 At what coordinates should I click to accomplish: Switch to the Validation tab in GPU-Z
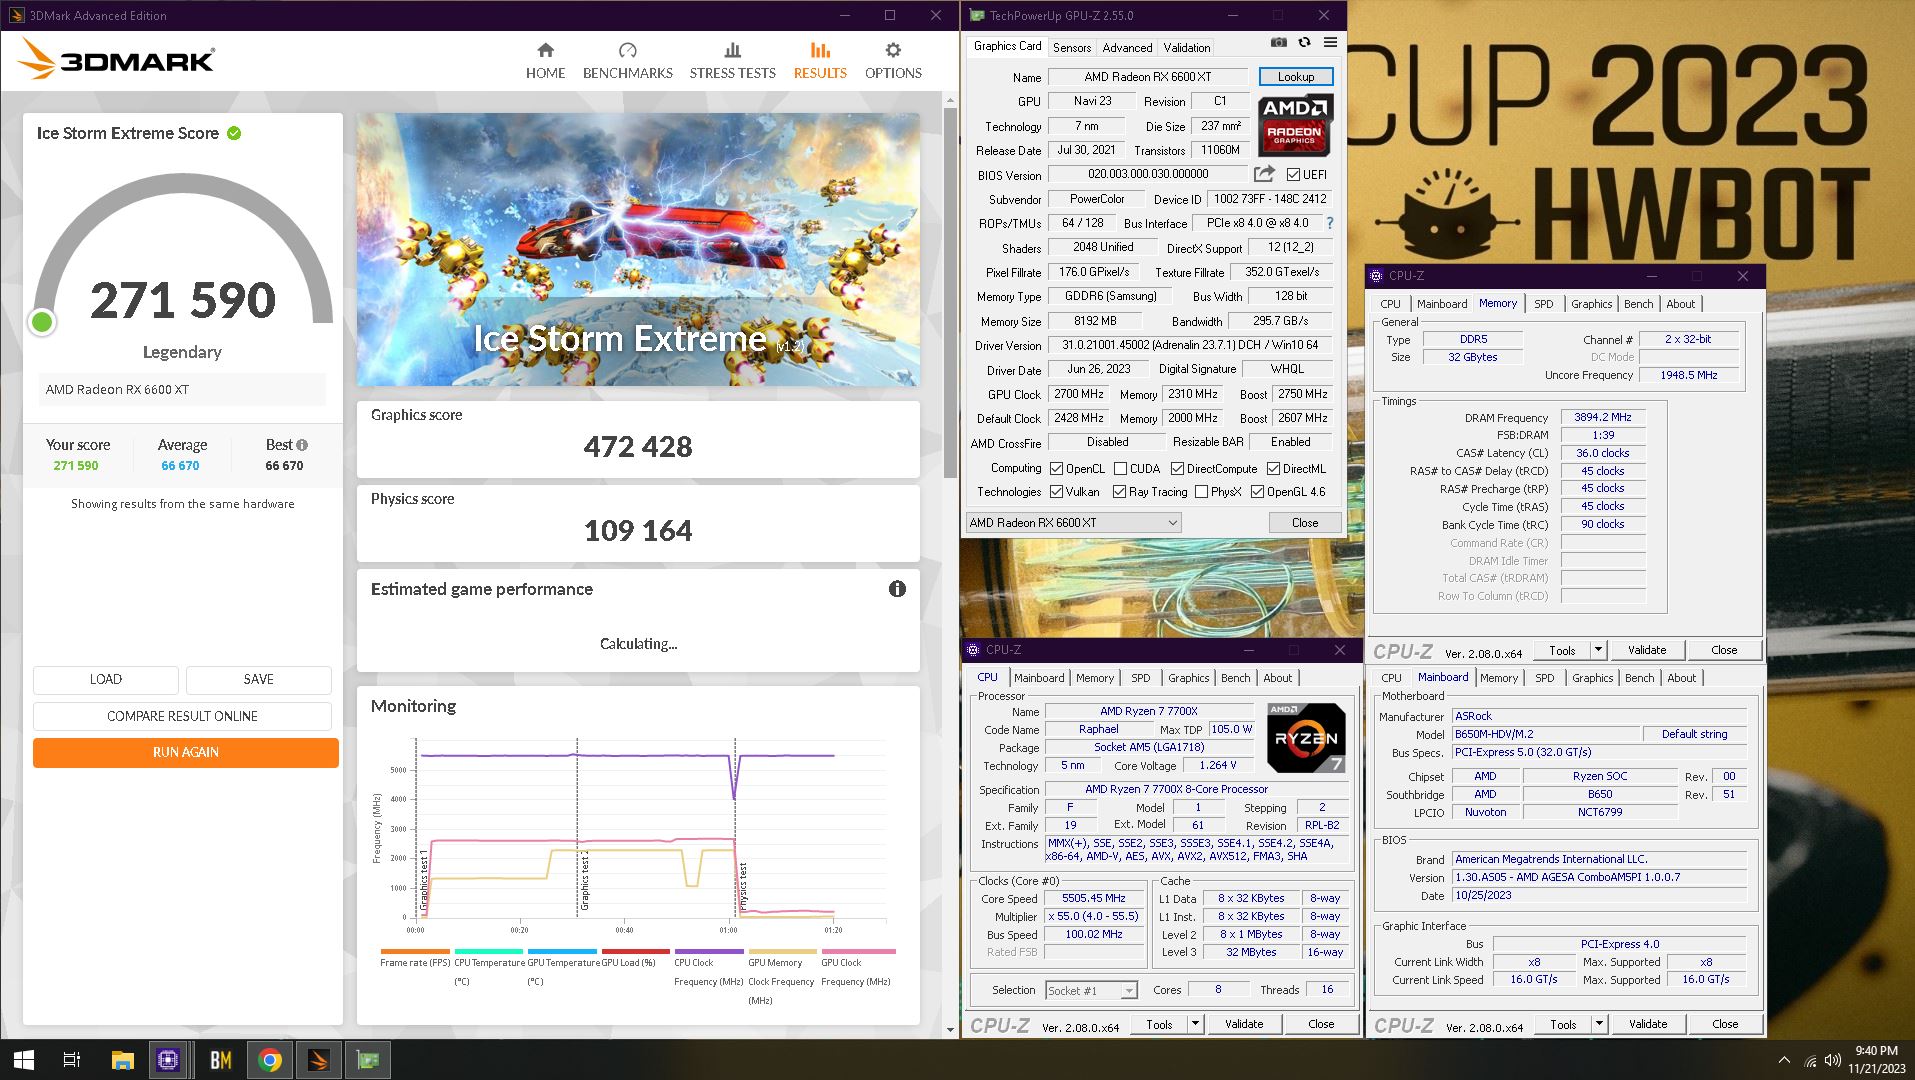tap(1186, 47)
